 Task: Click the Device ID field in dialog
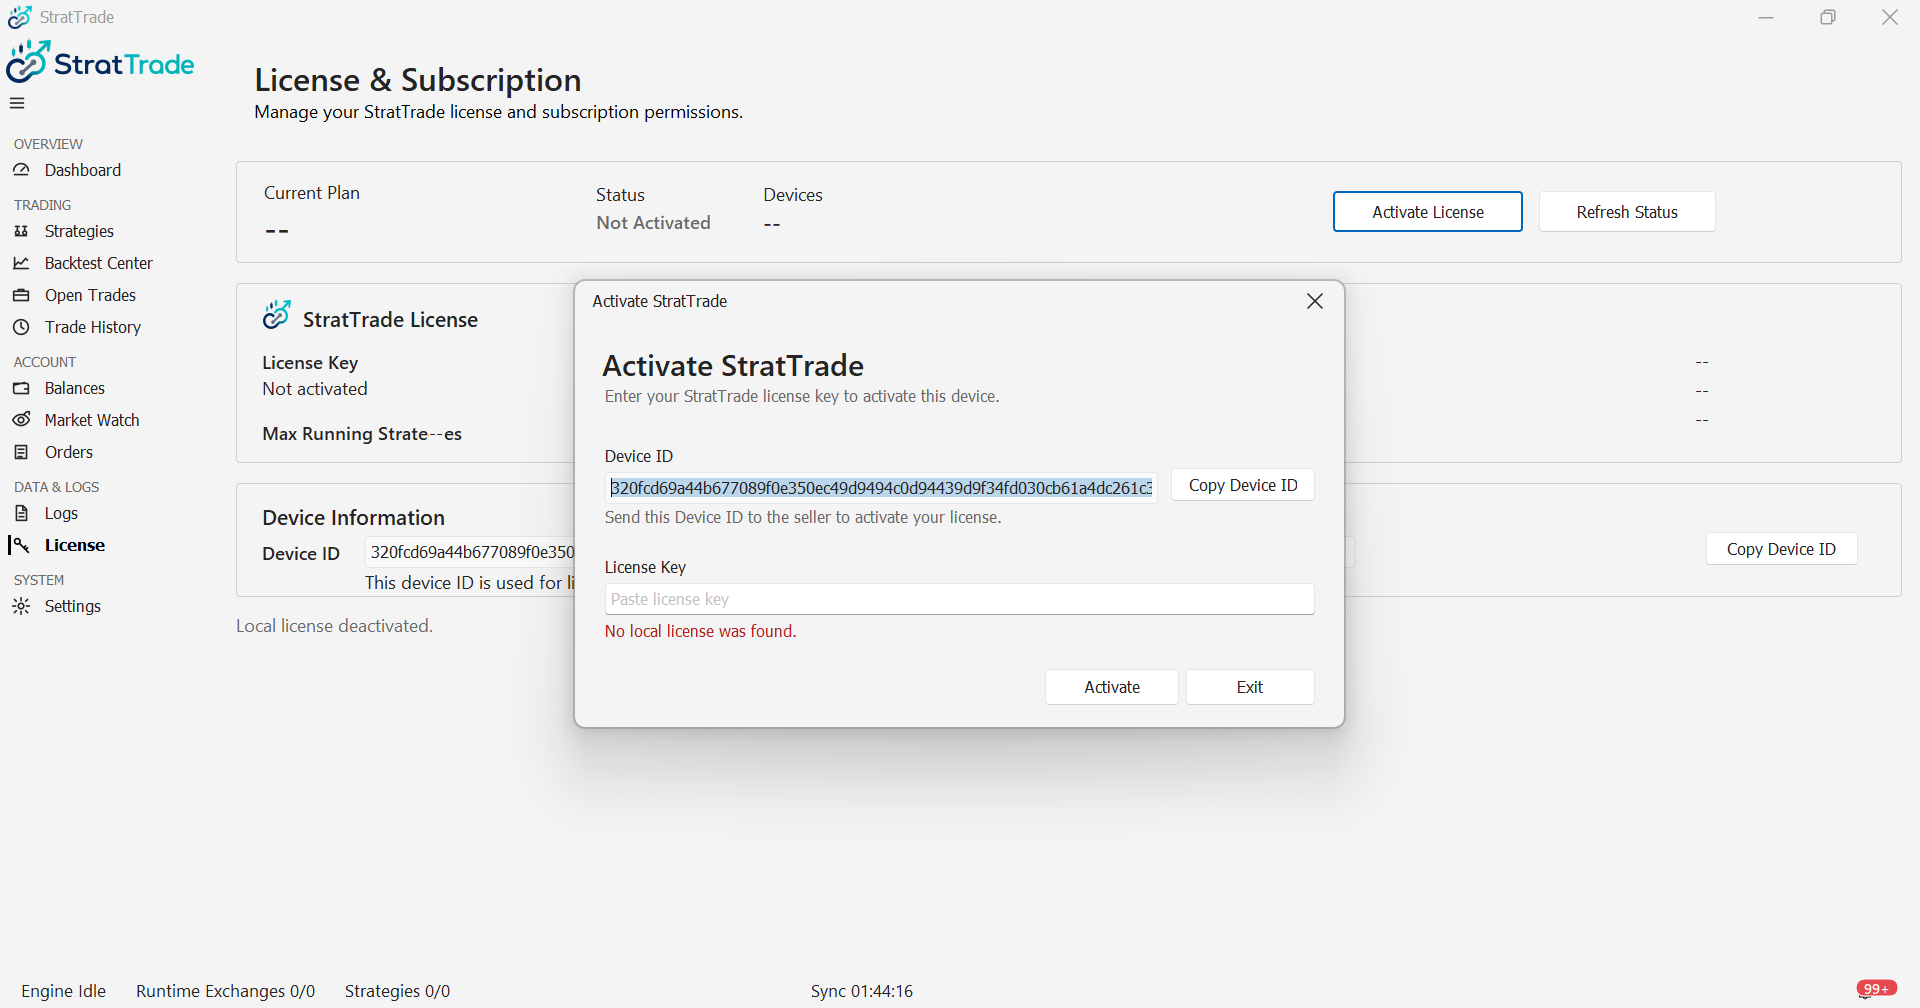coord(881,488)
